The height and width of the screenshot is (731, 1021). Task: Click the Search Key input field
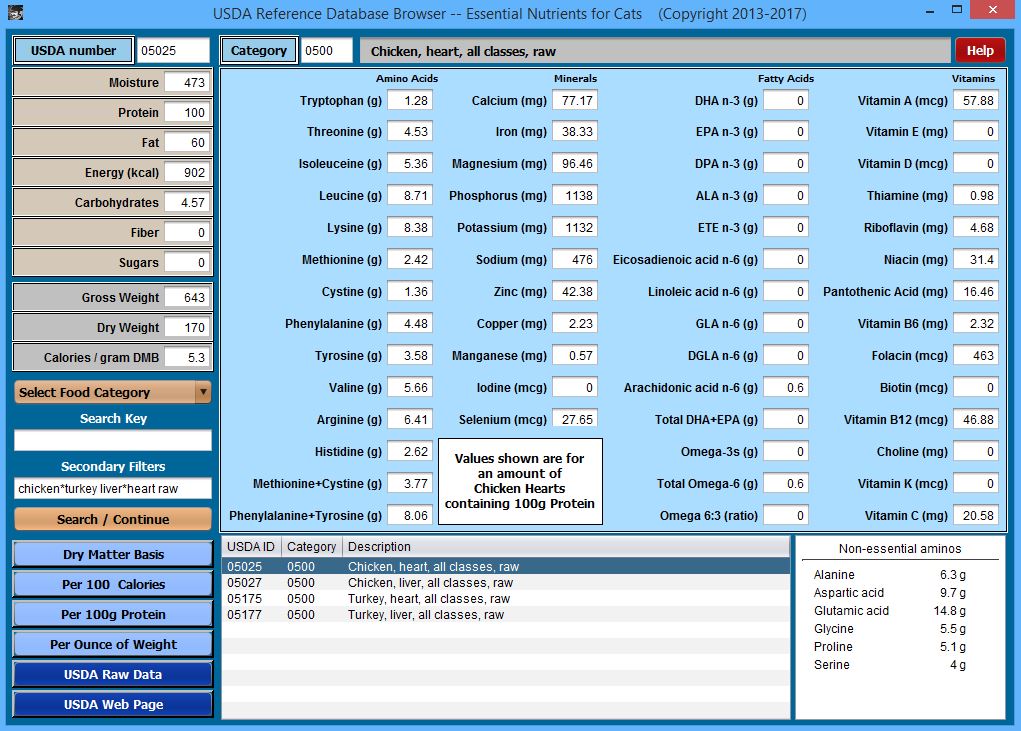(113, 440)
